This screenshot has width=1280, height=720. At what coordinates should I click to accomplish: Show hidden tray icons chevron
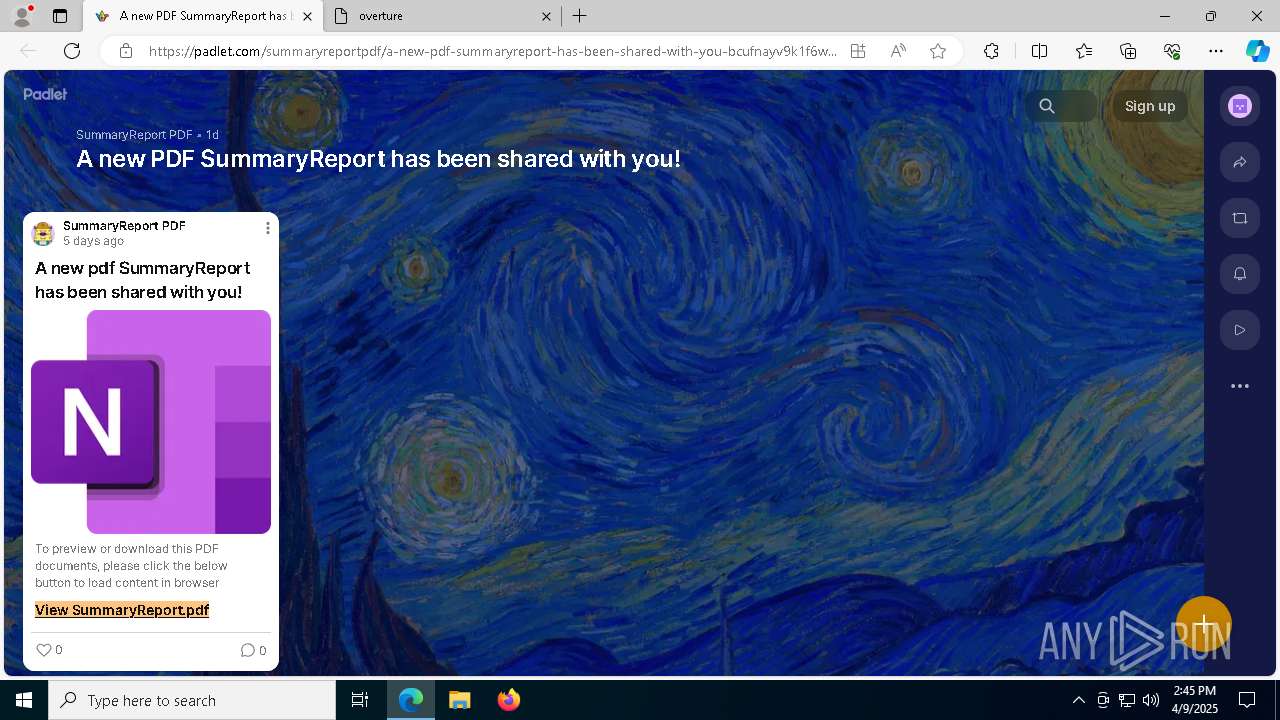(1079, 700)
